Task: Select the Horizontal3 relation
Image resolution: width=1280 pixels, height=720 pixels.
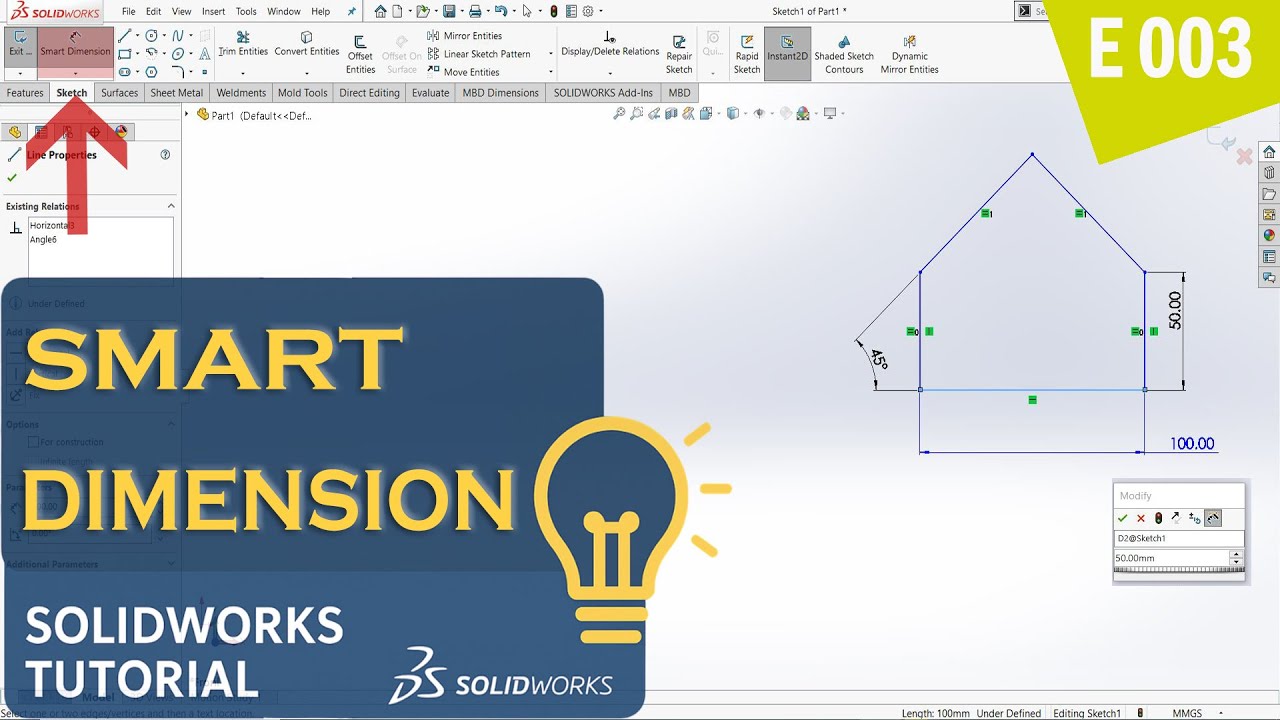Action: click(x=52, y=226)
